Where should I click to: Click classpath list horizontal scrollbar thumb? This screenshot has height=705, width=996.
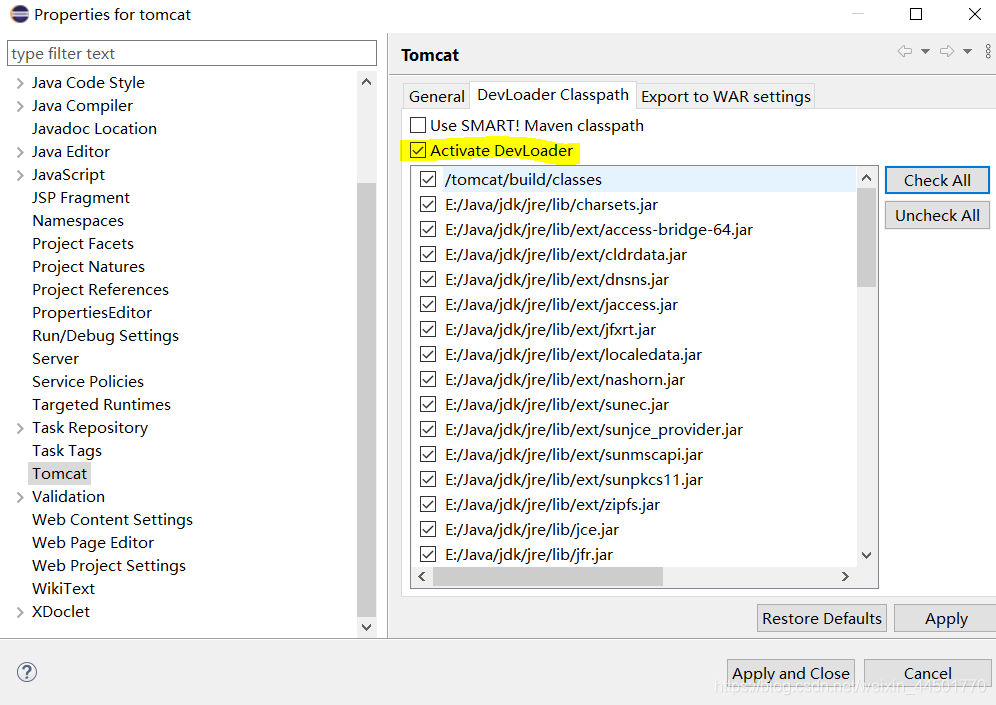pos(548,576)
